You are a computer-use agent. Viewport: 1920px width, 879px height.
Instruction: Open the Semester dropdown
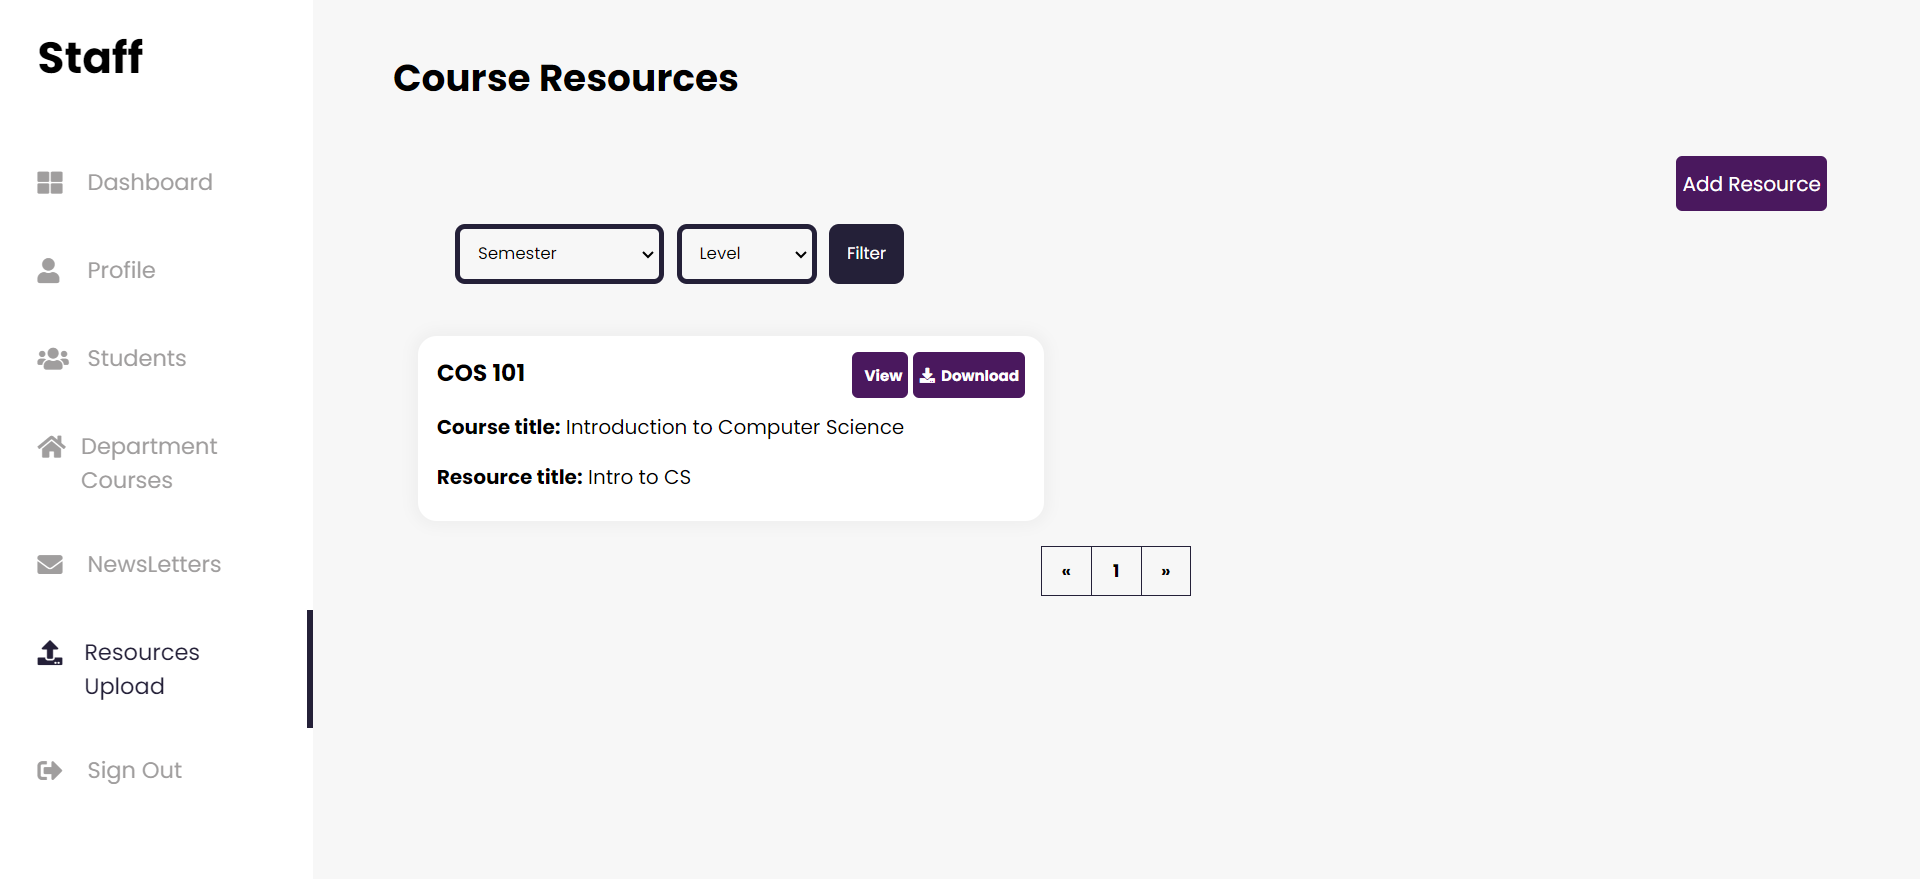click(x=559, y=253)
